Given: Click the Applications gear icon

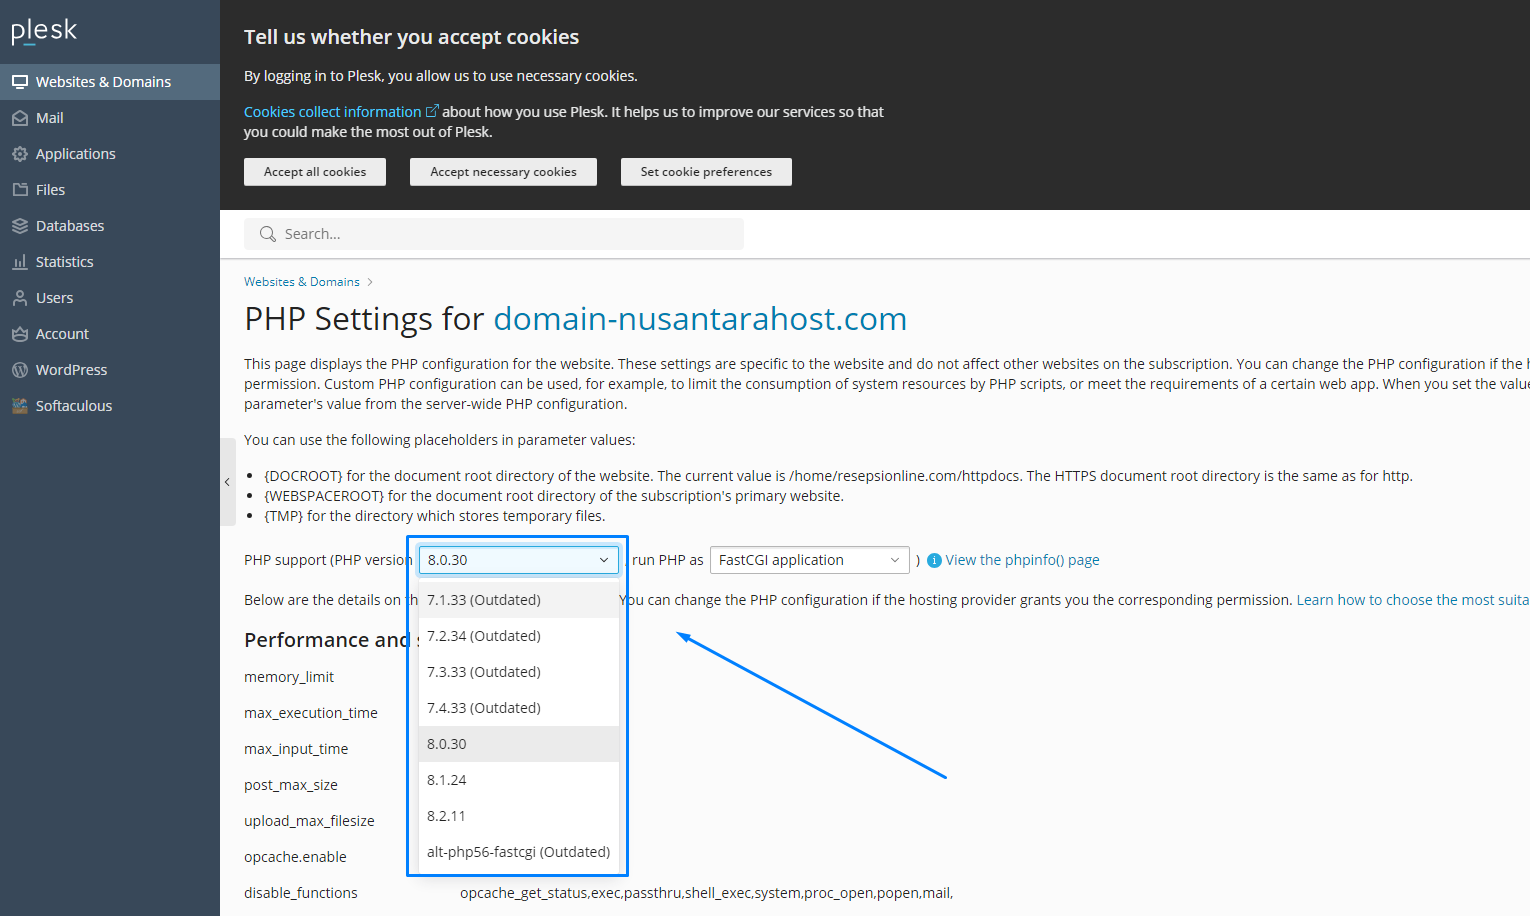Looking at the screenshot, I should [x=19, y=153].
